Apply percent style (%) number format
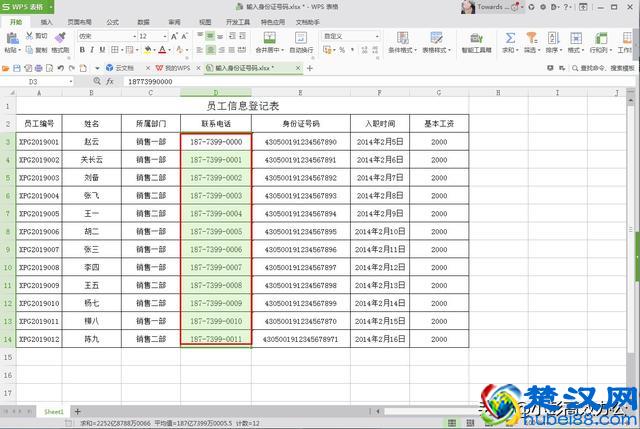Image resolution: width=640 pixels, height=429 pixels. [x=342, y=50]
